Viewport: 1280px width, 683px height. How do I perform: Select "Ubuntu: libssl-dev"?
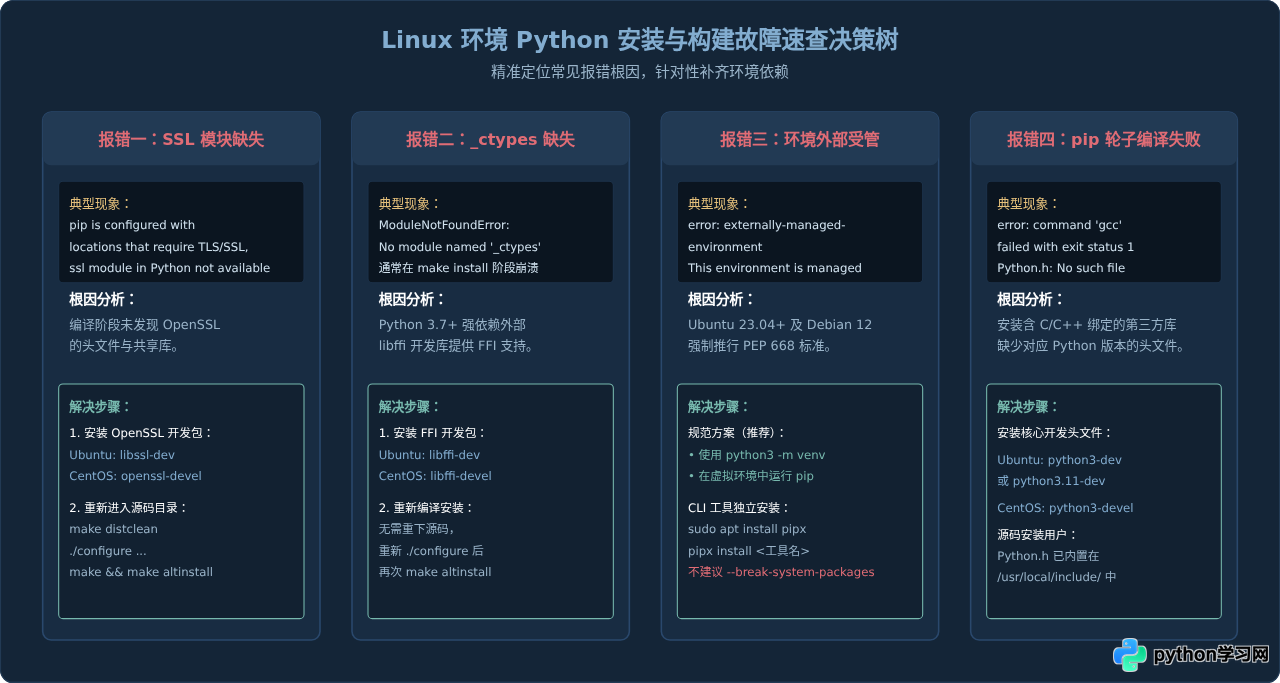122,455
